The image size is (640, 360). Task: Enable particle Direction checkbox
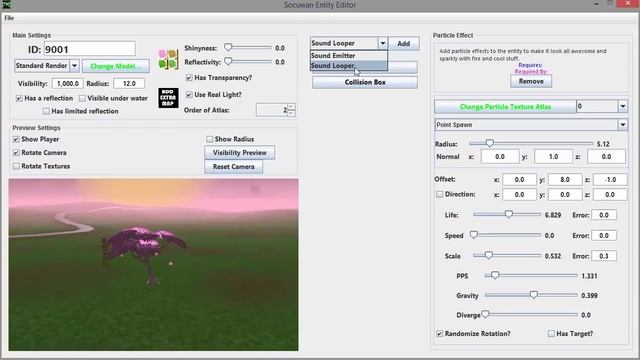coord(440,194)
